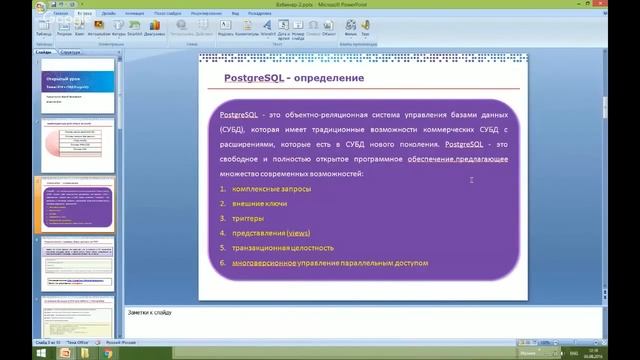Insert Номер слайда slide number

pos(298,29)
